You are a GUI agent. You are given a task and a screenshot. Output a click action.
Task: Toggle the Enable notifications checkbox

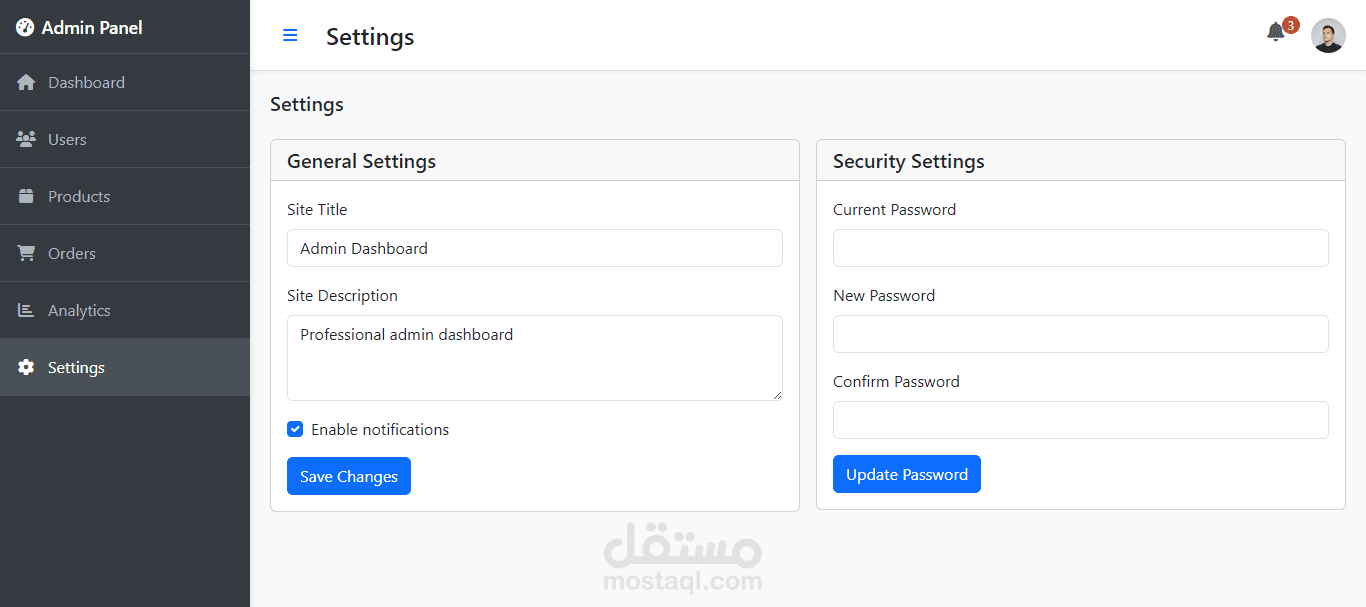tap(295, 429)
